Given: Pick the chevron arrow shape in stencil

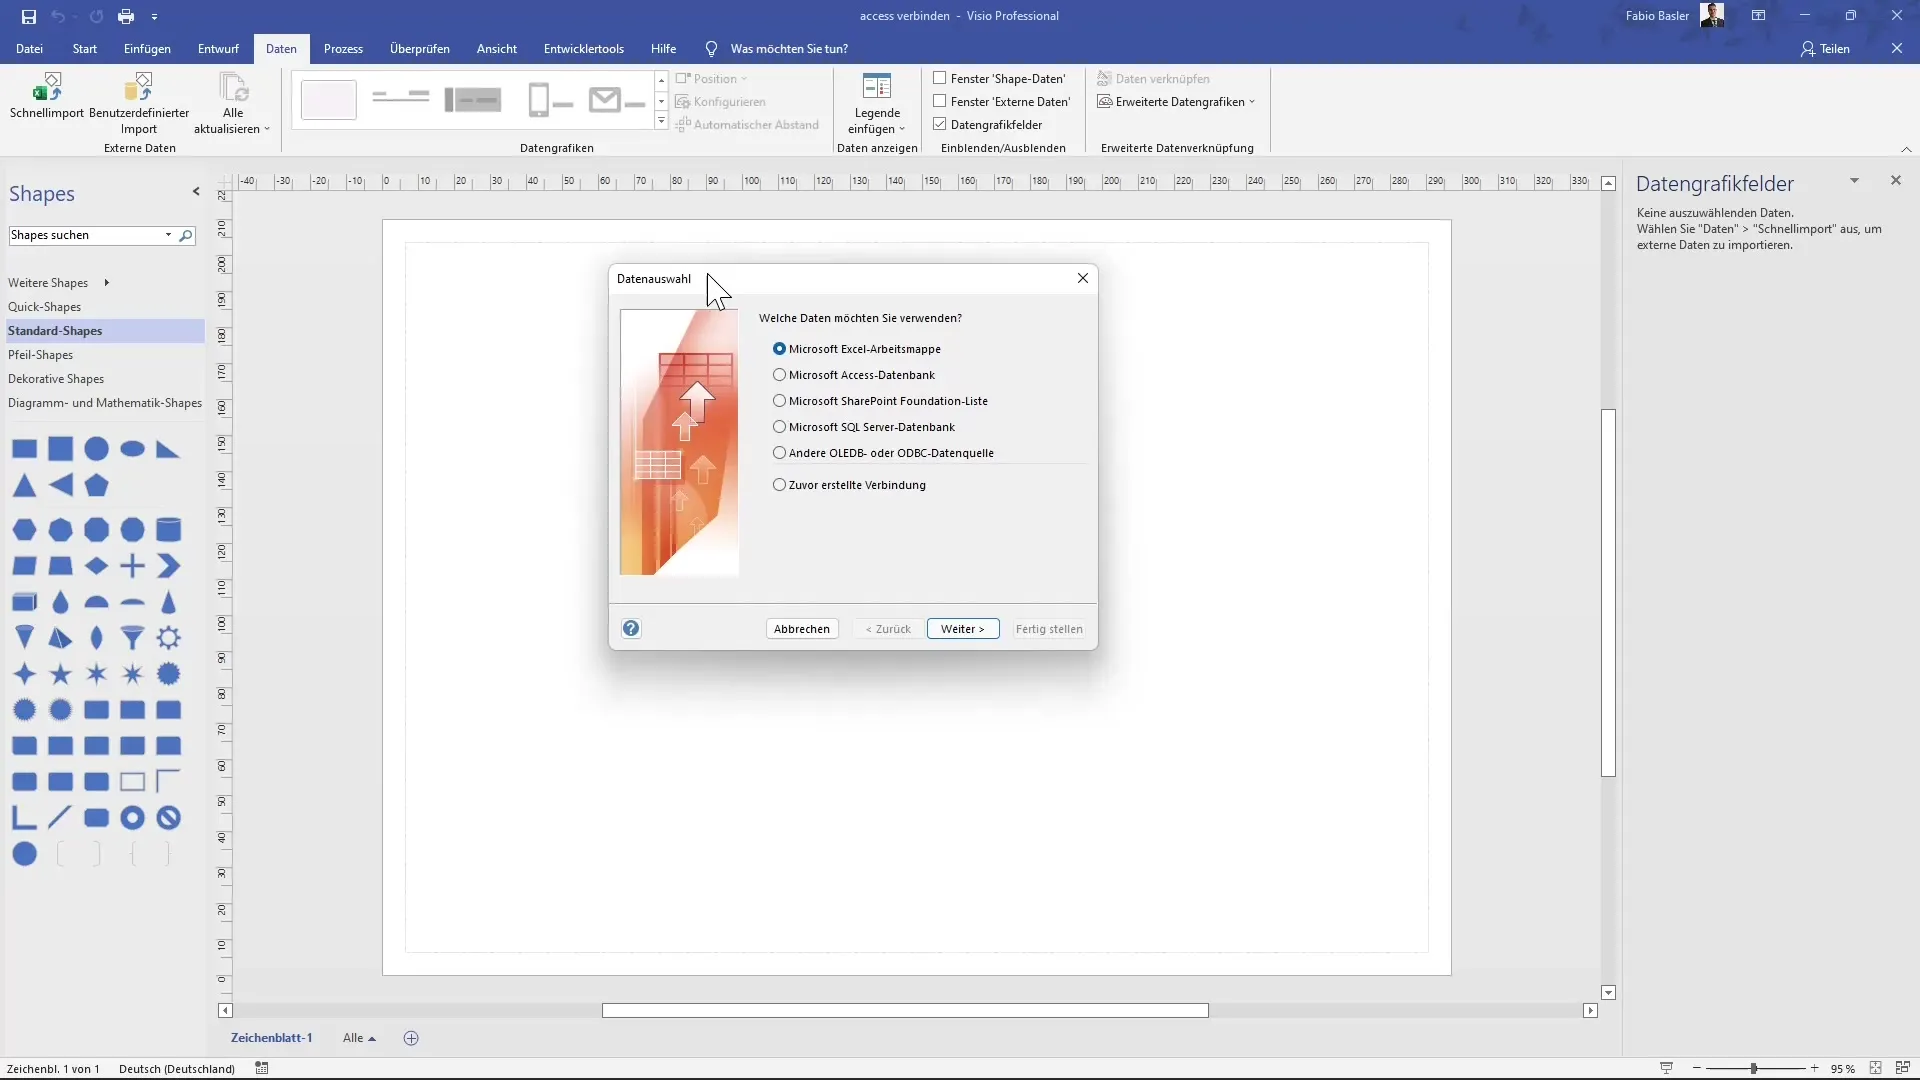Looking at the screenshot, I should (x=169, y=566).
